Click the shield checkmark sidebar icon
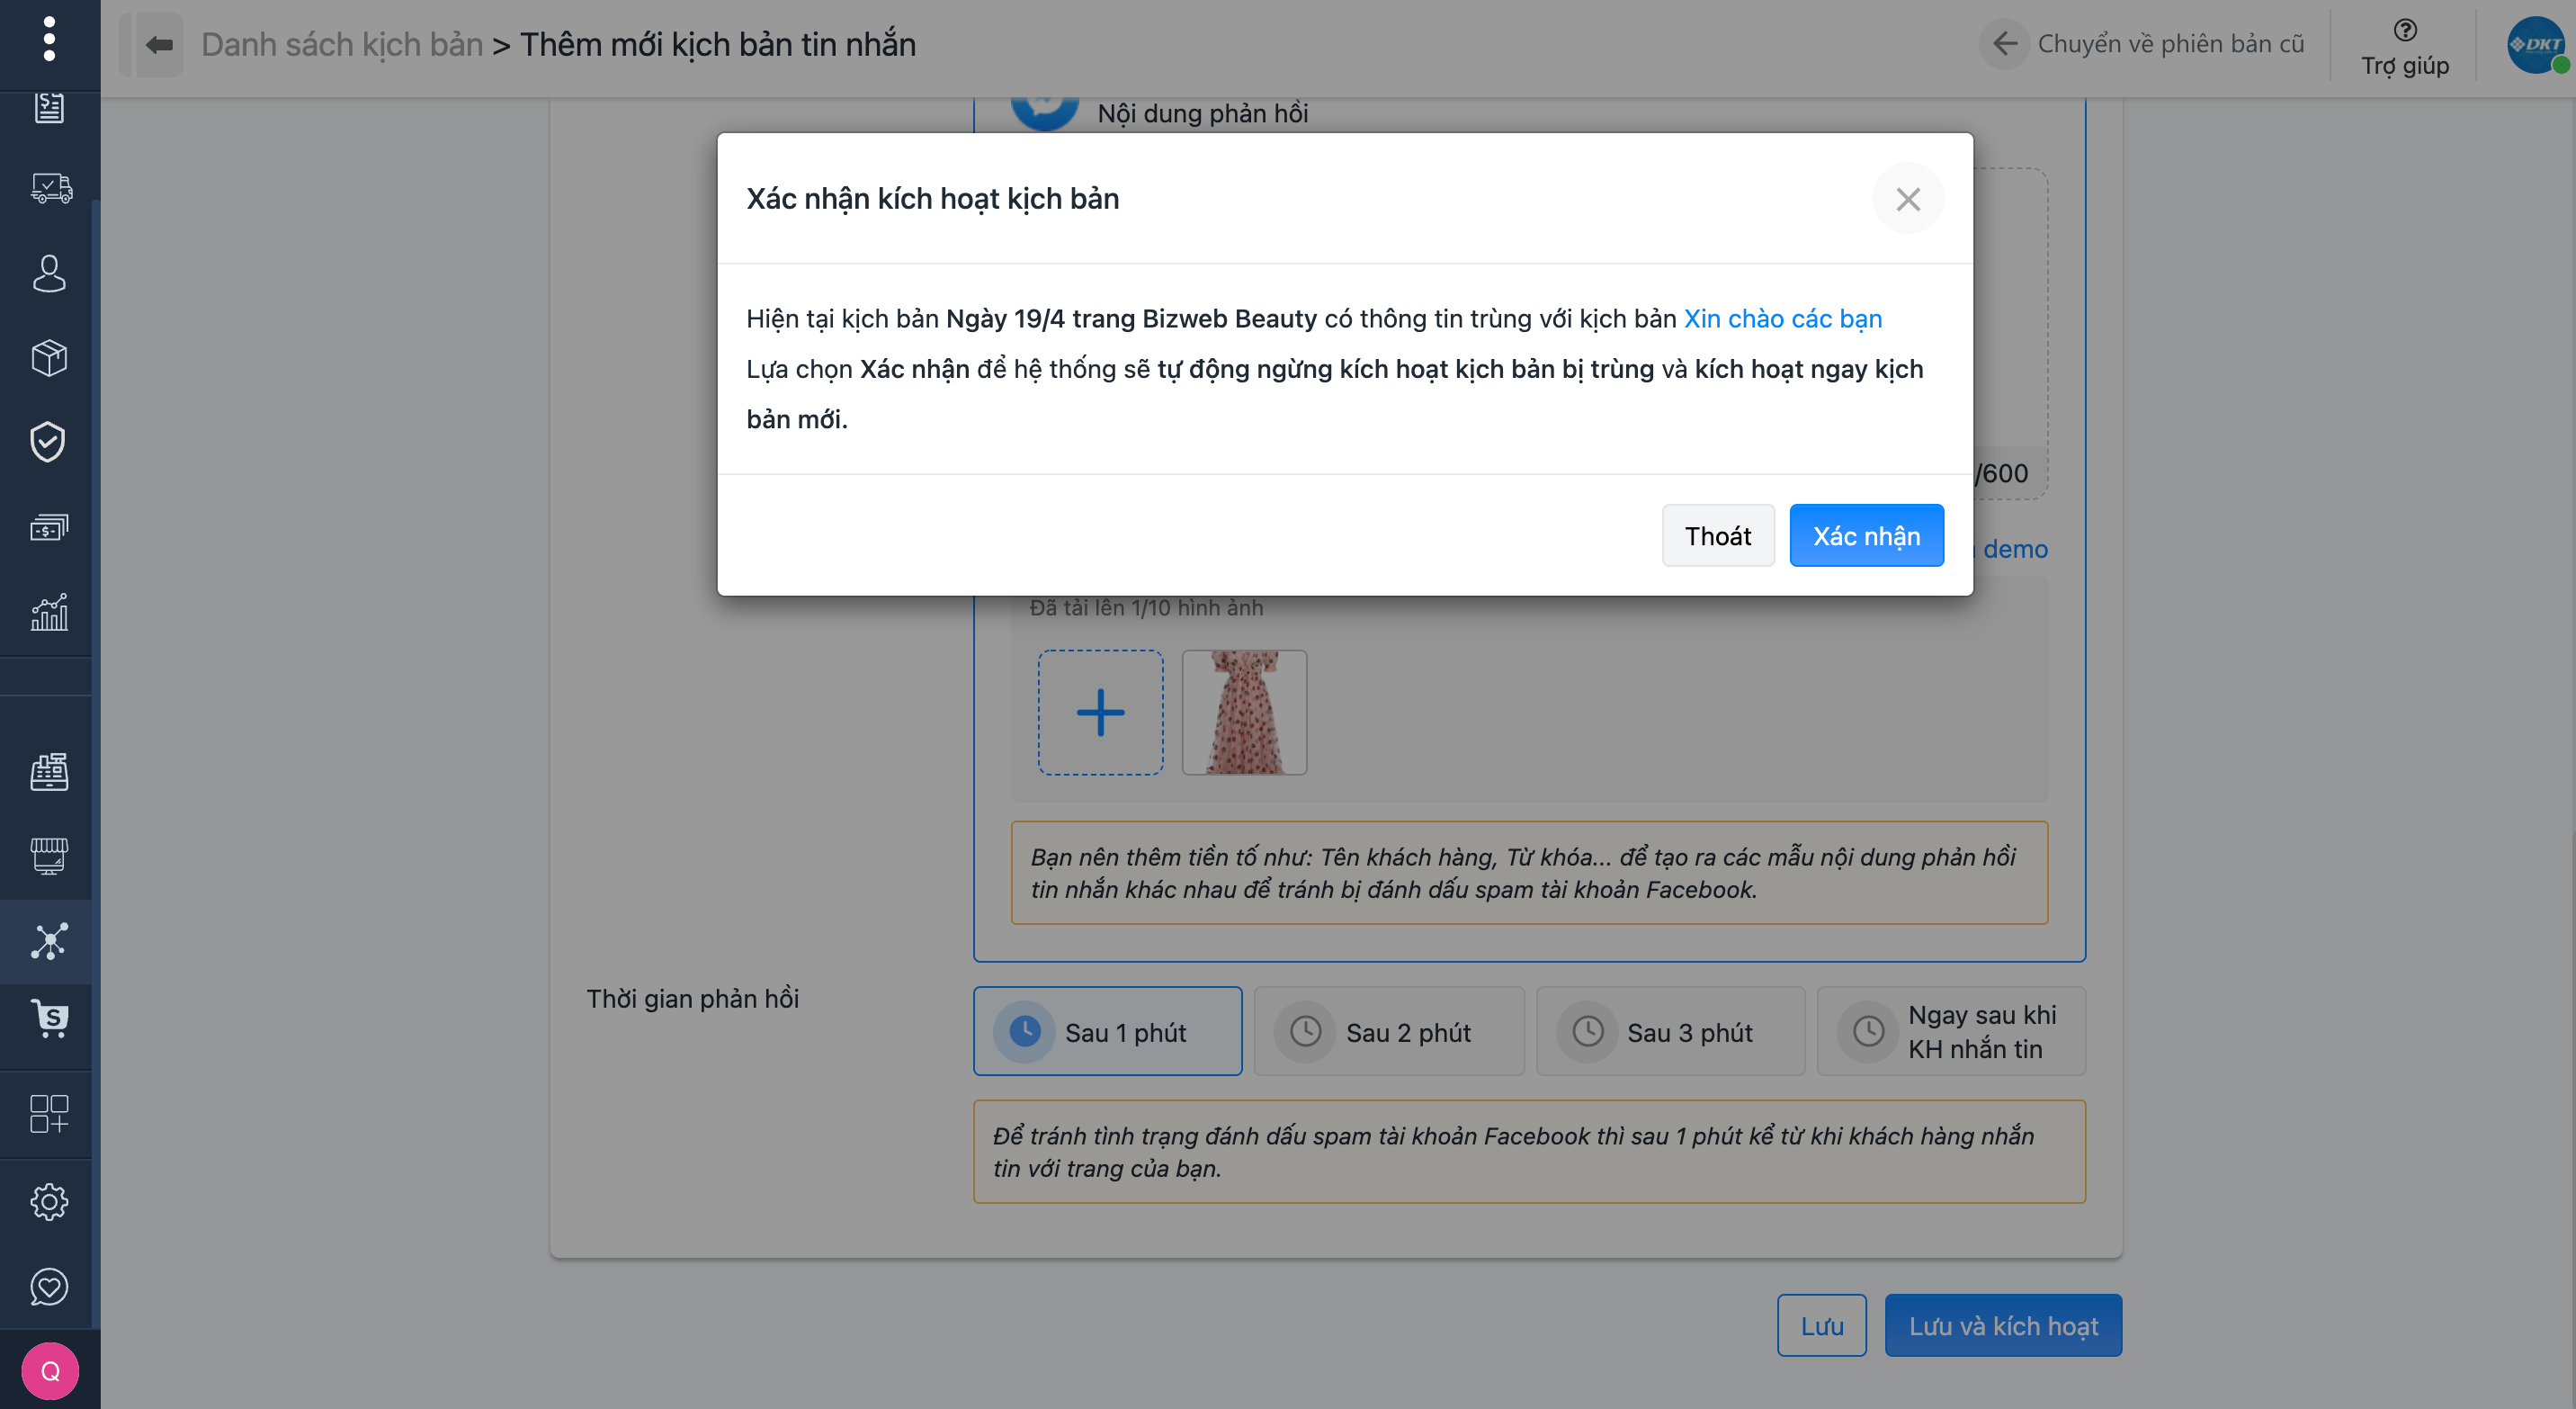Viewport: 2576px width, 1409px height. [48, 442]
